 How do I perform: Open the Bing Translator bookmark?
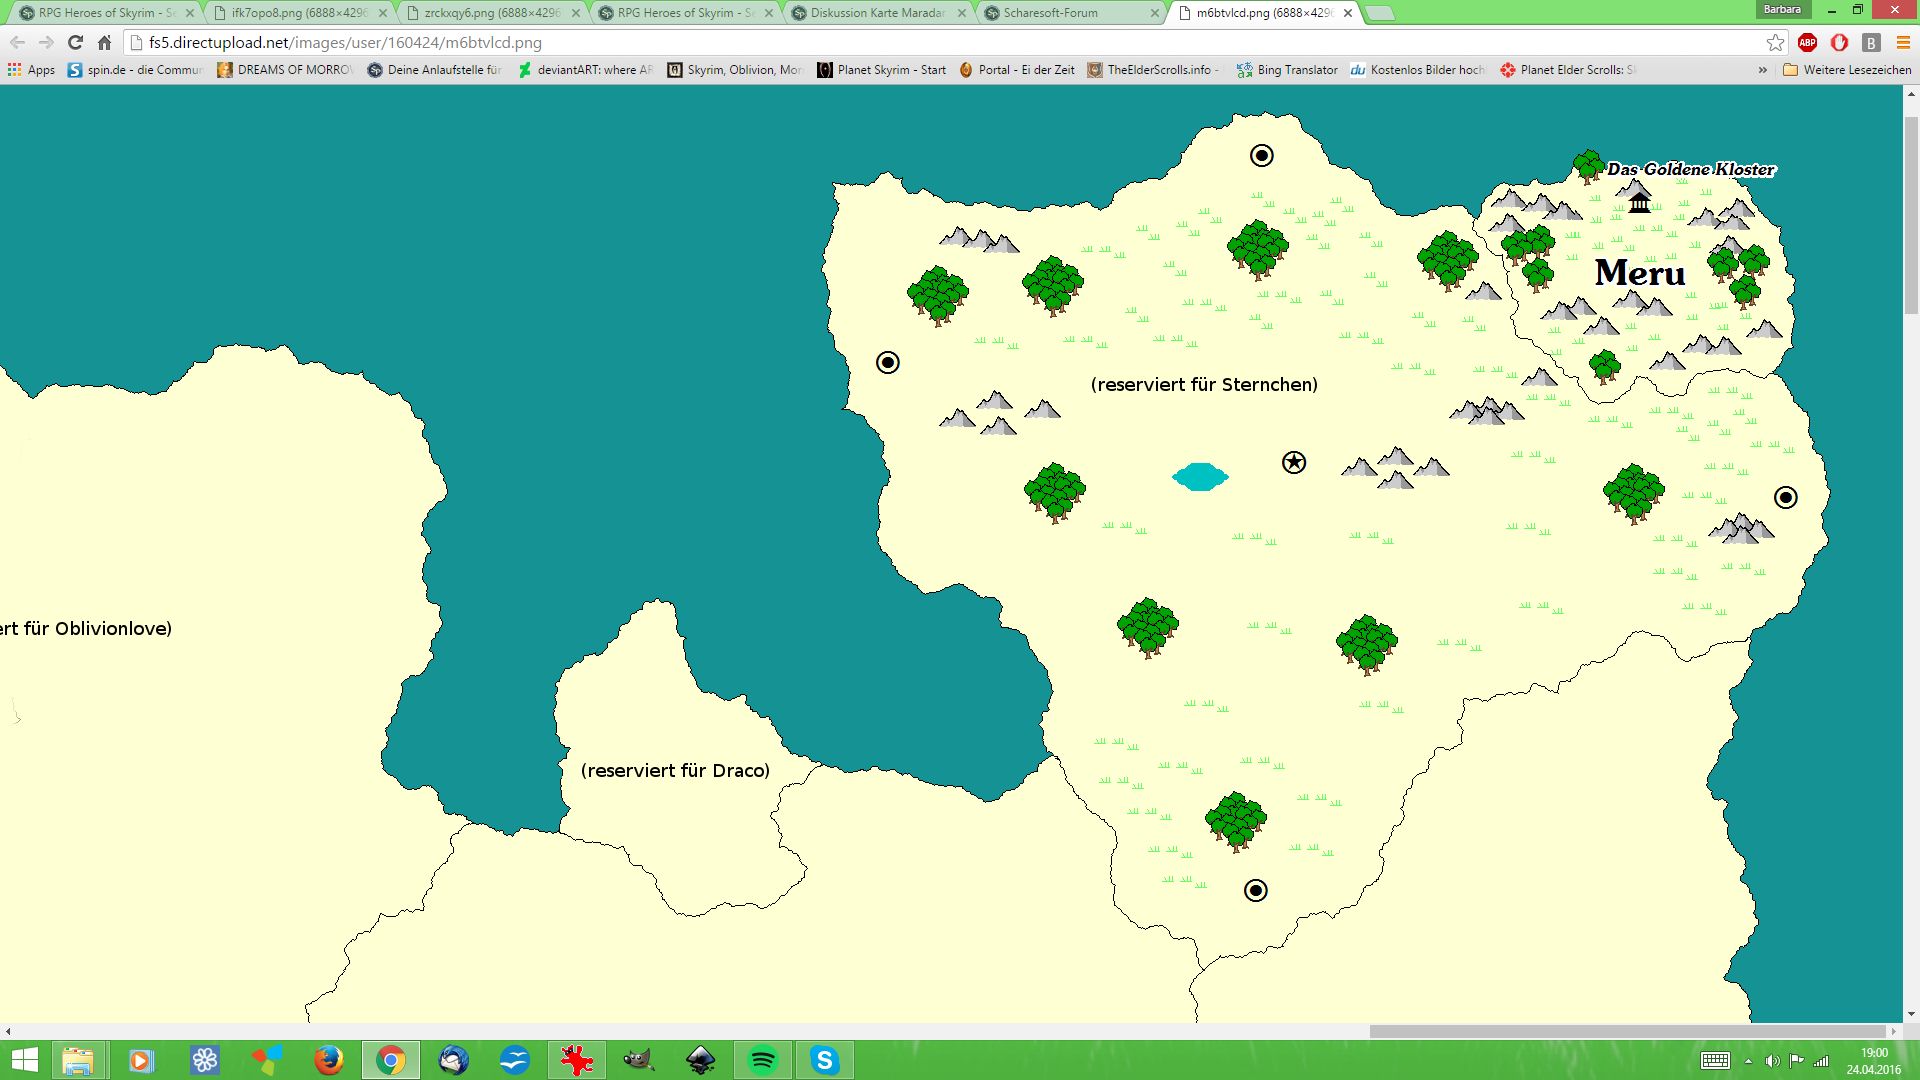tap(1287, 70)
